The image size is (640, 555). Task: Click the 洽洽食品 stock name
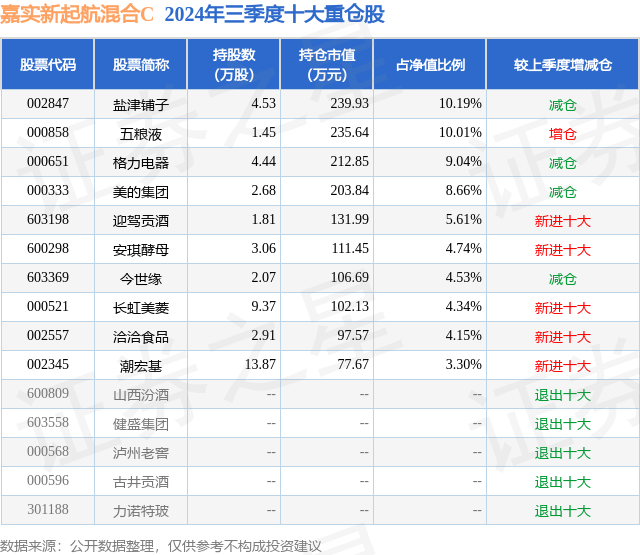pyautogui.click(x=141, y=336)
